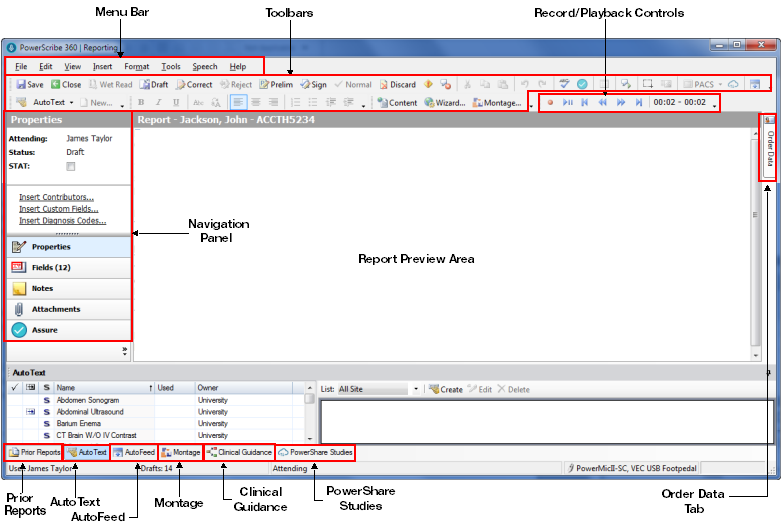The height and width of the screenshot is (526, 783).
Task: Open the Insert menu
Action: coord(102,66)
